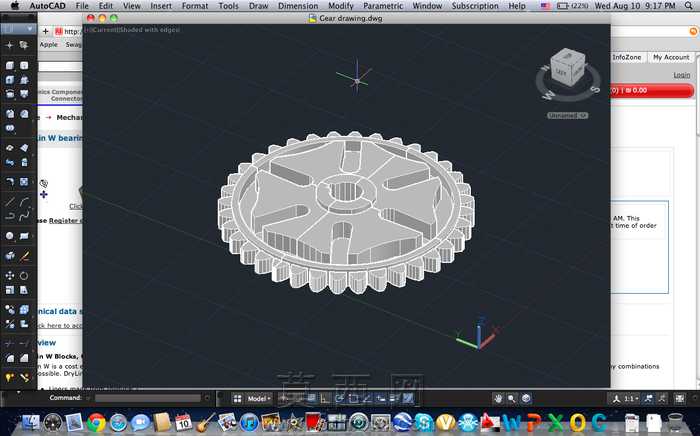Click the 3D orbit icon in the status bar

coord(526,399)
